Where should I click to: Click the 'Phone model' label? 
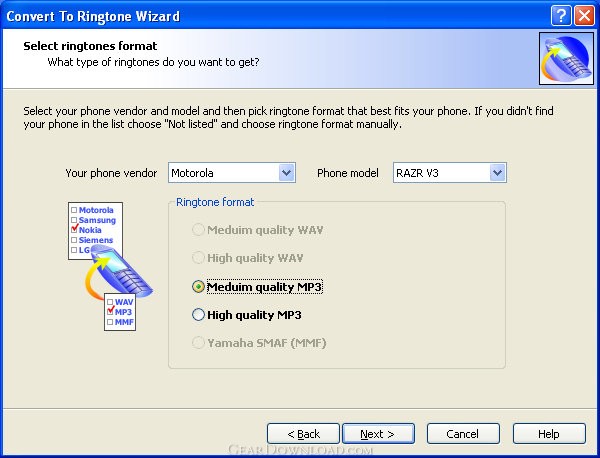tap(348, 173)
